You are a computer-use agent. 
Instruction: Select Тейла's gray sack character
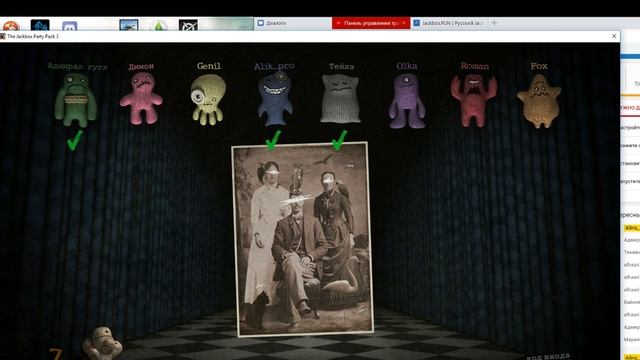(340, 98)
